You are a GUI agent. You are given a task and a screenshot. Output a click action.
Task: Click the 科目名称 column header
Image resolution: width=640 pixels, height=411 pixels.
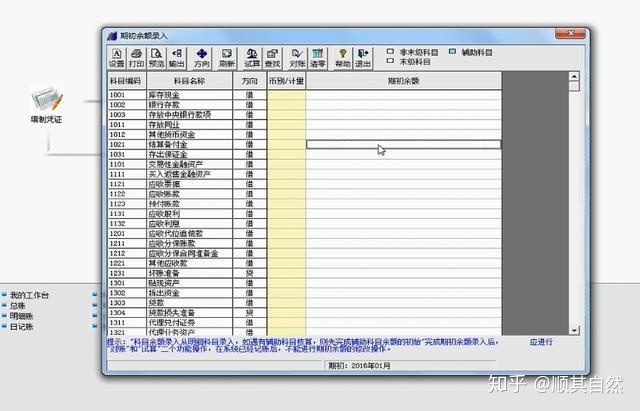tap(190, 81)
